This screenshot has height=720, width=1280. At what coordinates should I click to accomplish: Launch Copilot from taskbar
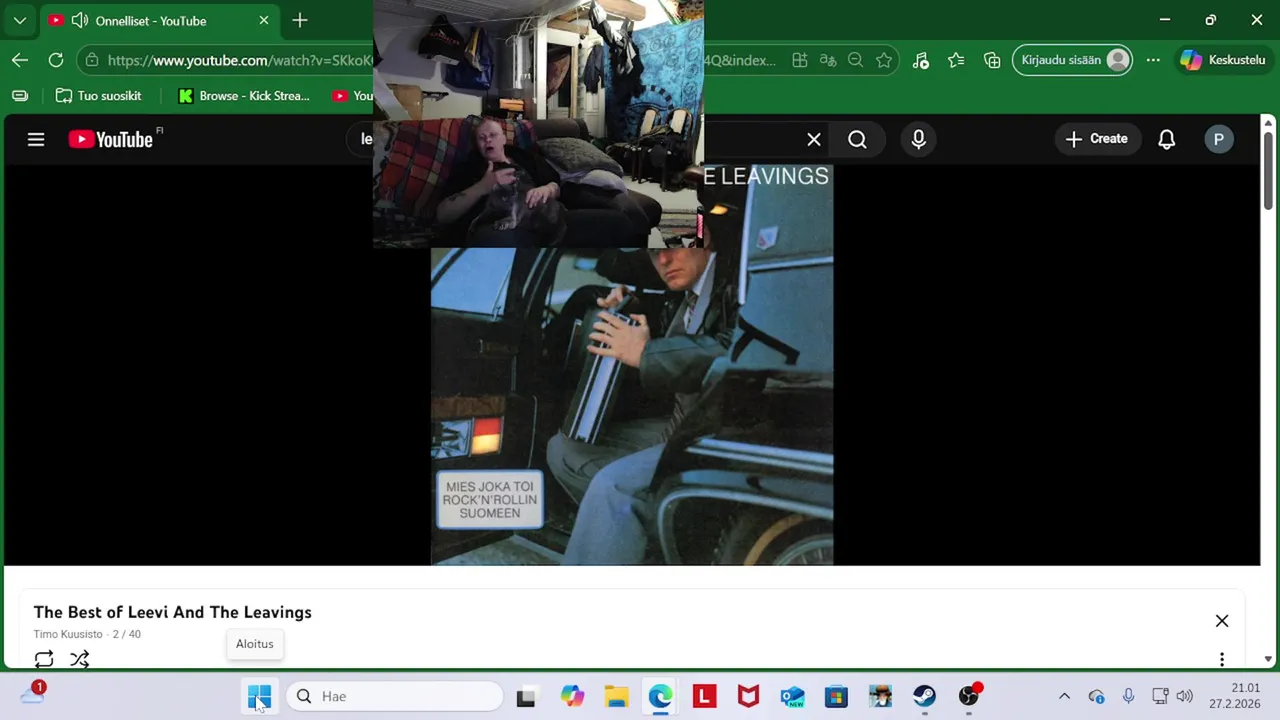coord(572,696)
